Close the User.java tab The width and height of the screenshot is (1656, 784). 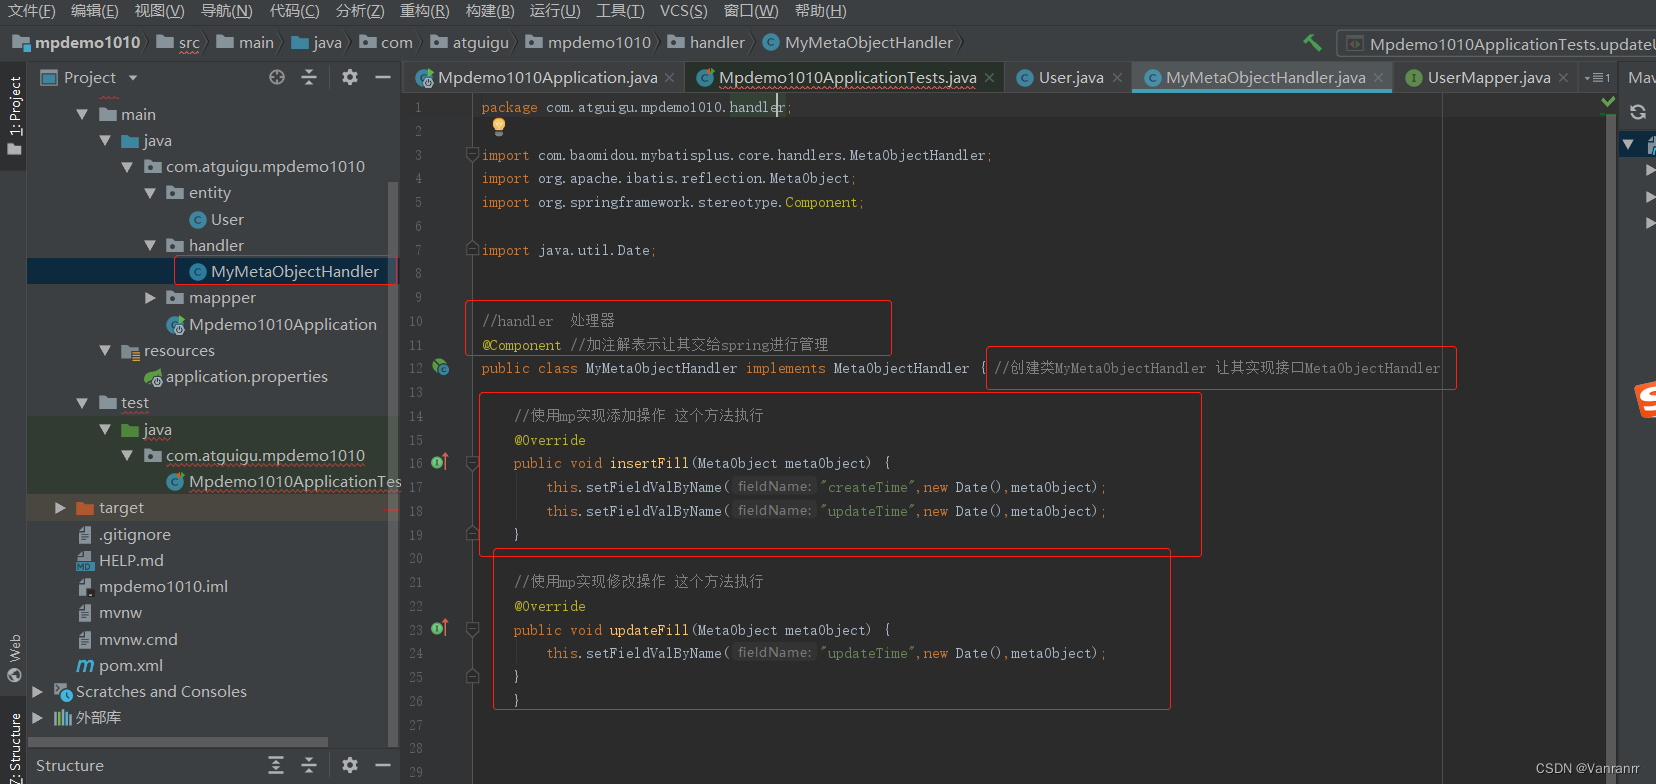tap(1117, 78)
